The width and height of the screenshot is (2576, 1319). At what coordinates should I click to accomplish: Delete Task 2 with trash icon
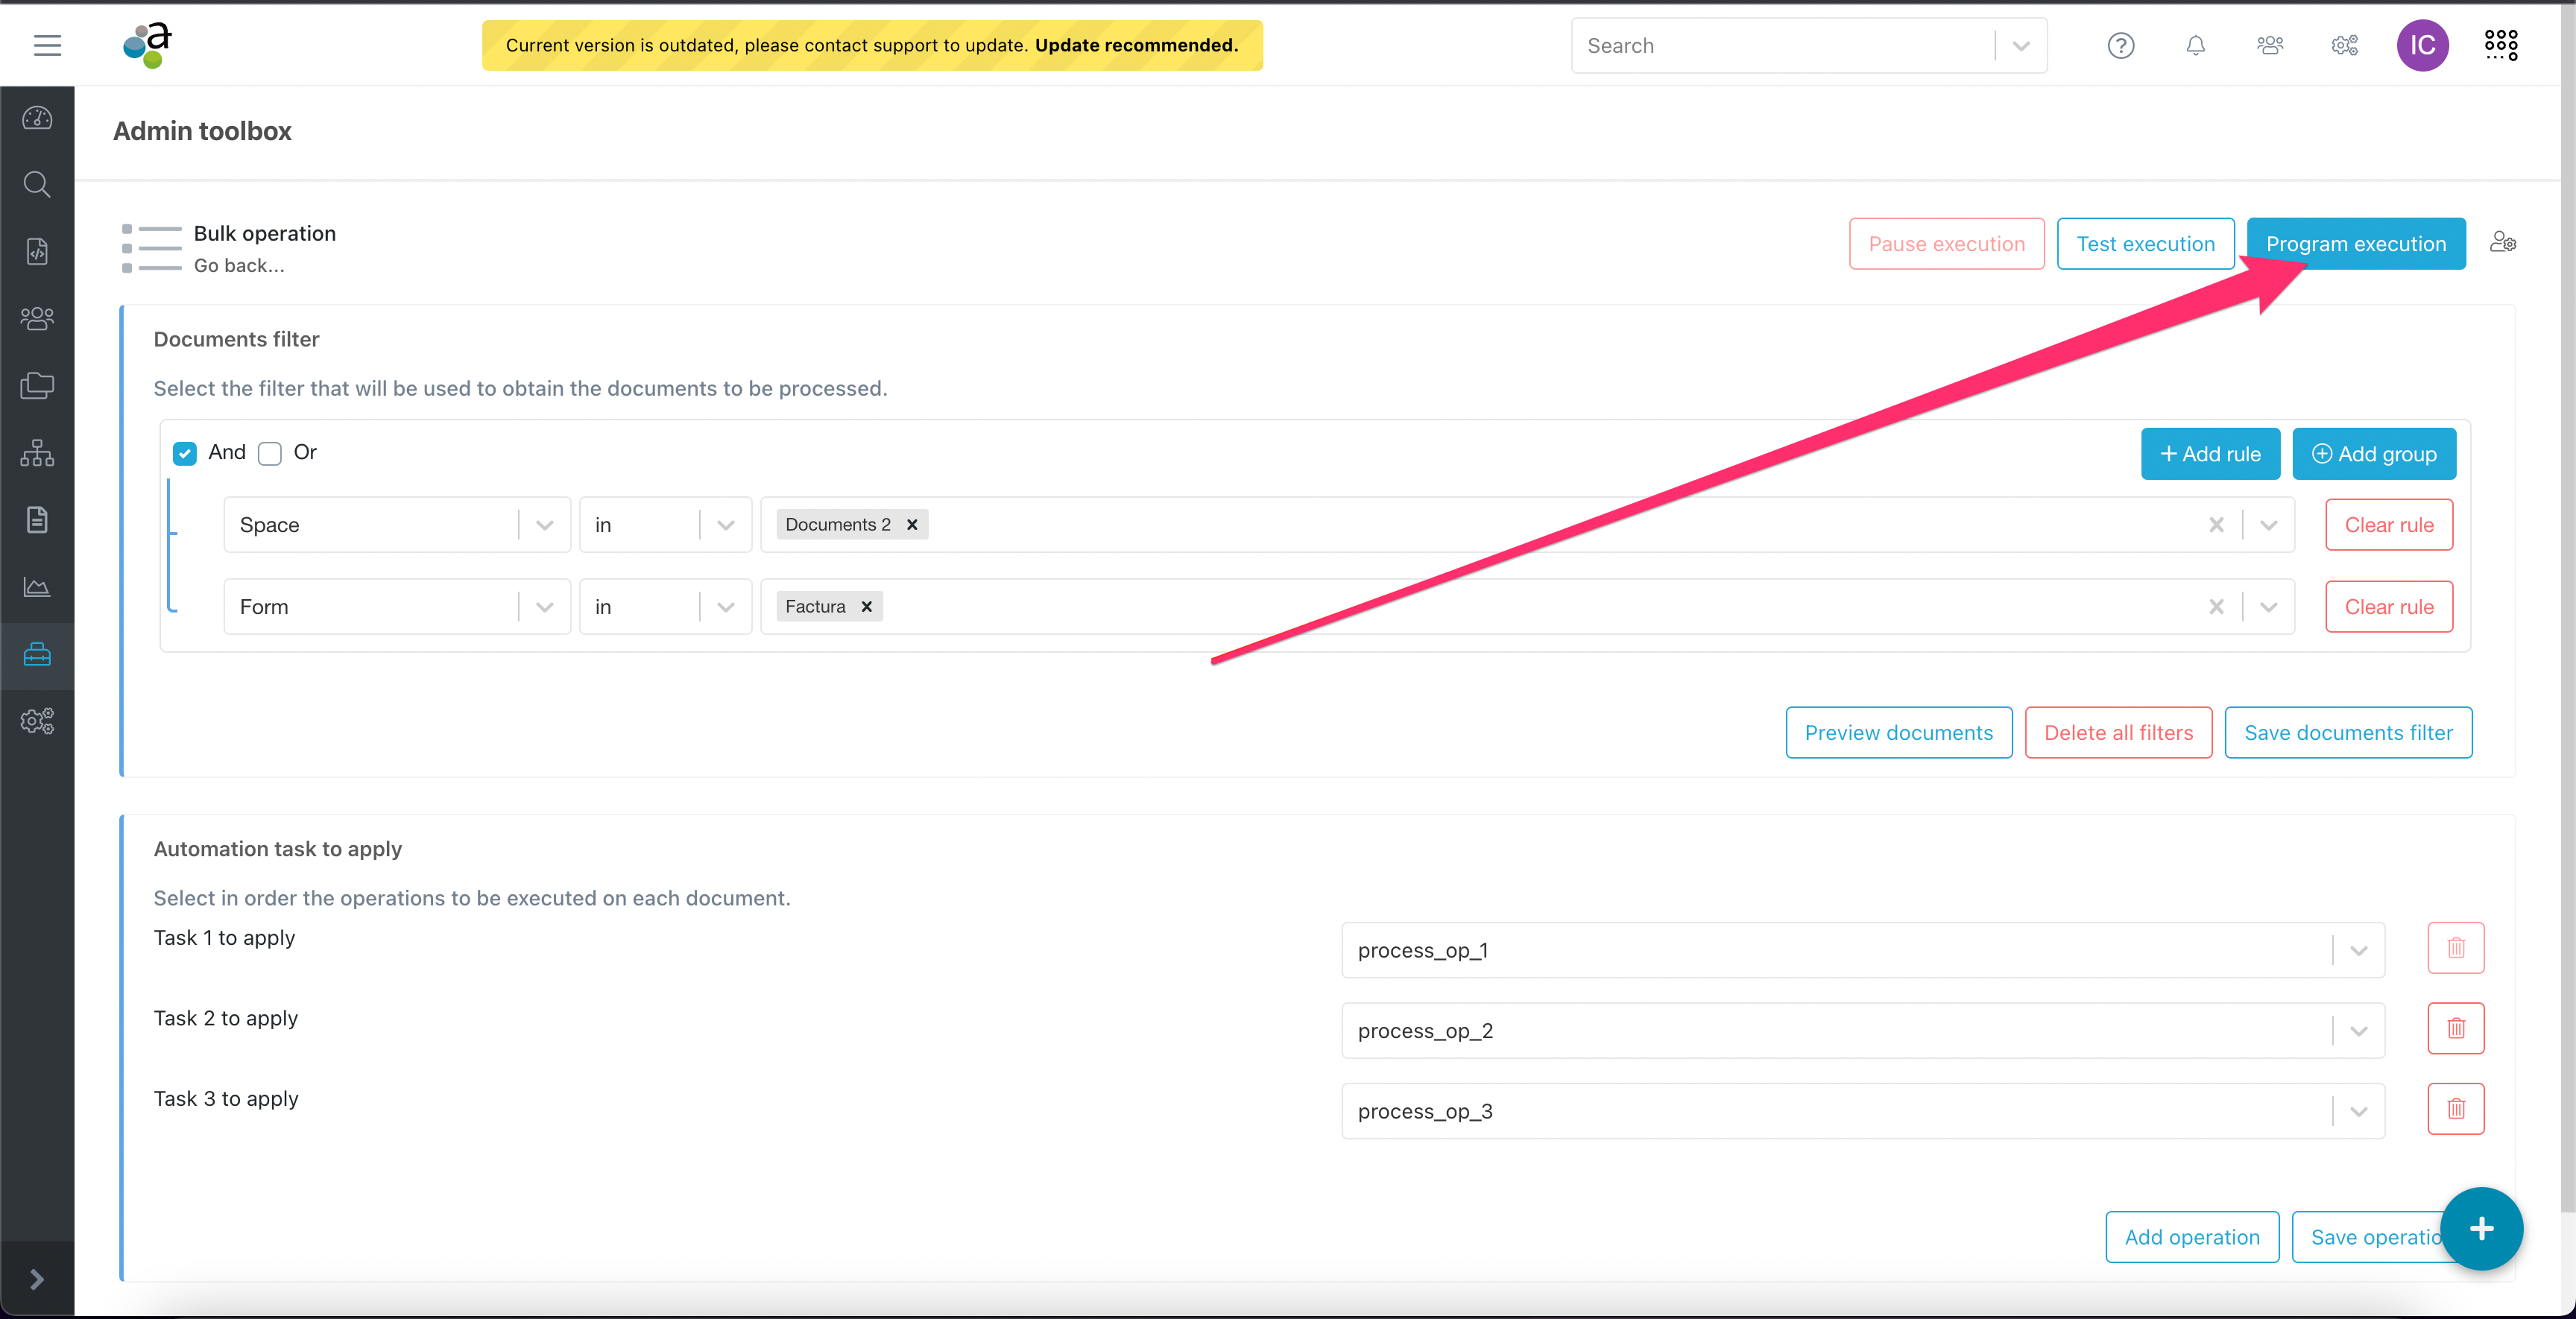coord(2455,1028)
